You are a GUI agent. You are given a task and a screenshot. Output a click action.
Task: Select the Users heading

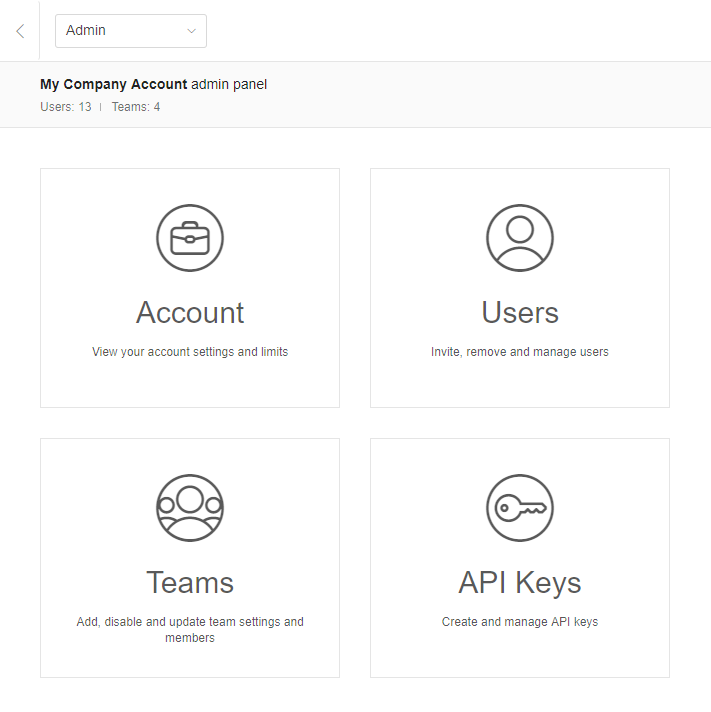coord(520,313)
